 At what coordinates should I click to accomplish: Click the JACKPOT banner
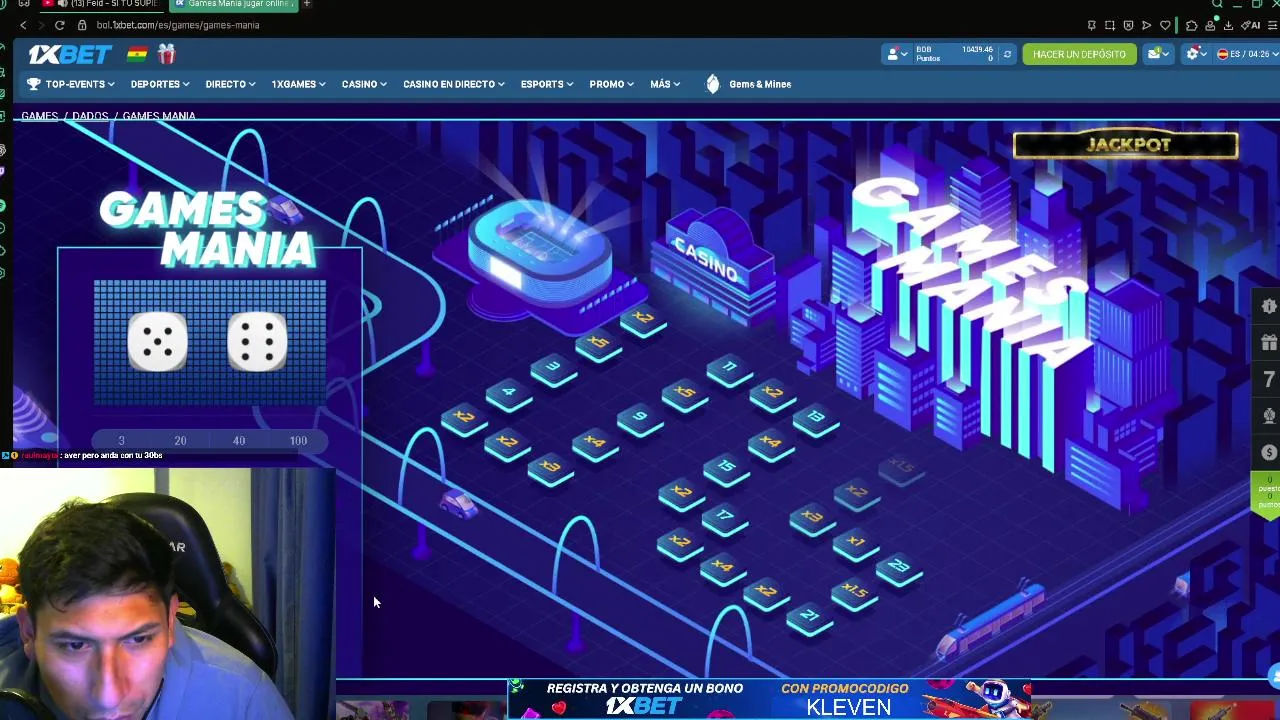[x=1126, y=145]
